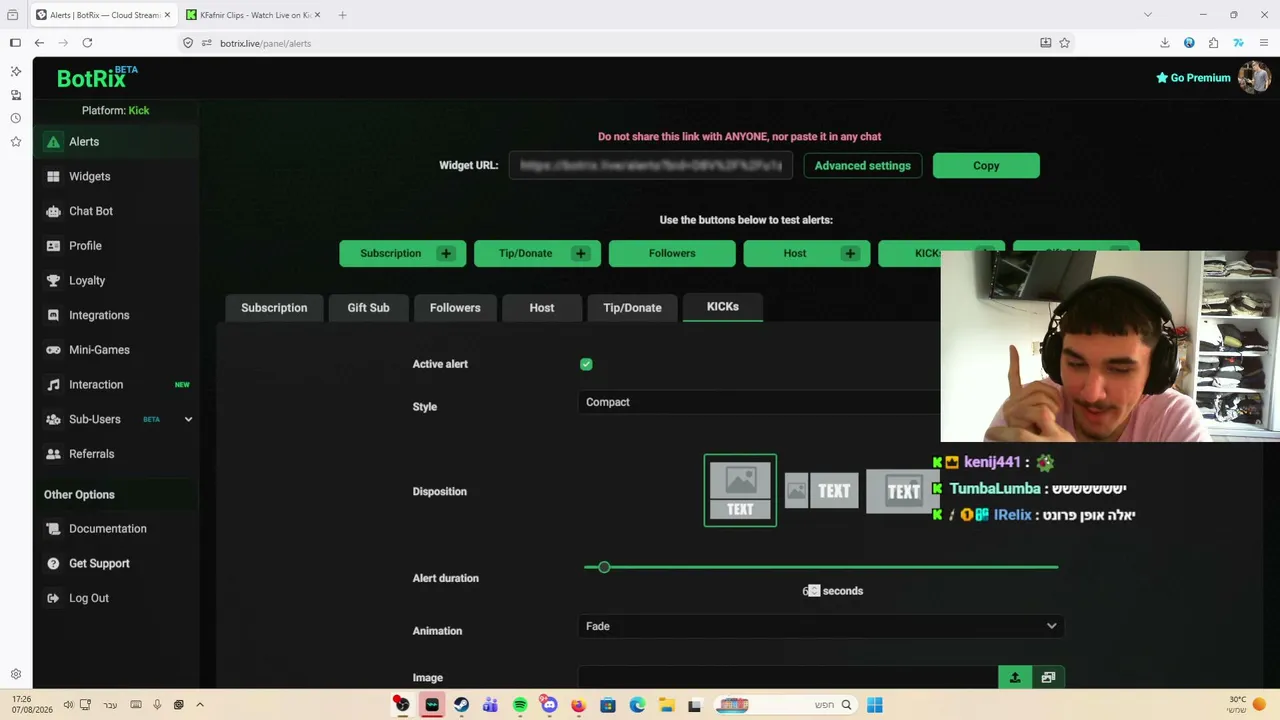
Task: Click the Advanced settings button
Action: pos(863,166)
